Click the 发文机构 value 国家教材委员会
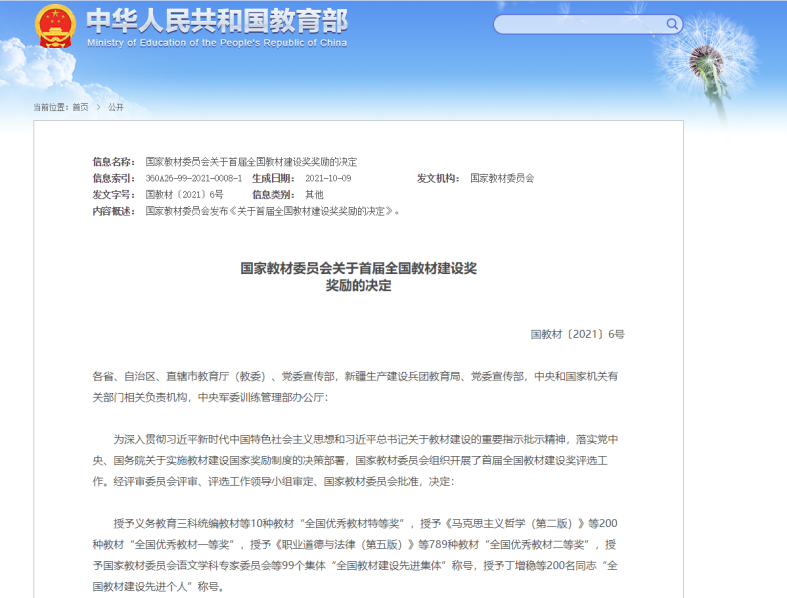This screenshot has width=787, height=598. click(x=502, y=178)
